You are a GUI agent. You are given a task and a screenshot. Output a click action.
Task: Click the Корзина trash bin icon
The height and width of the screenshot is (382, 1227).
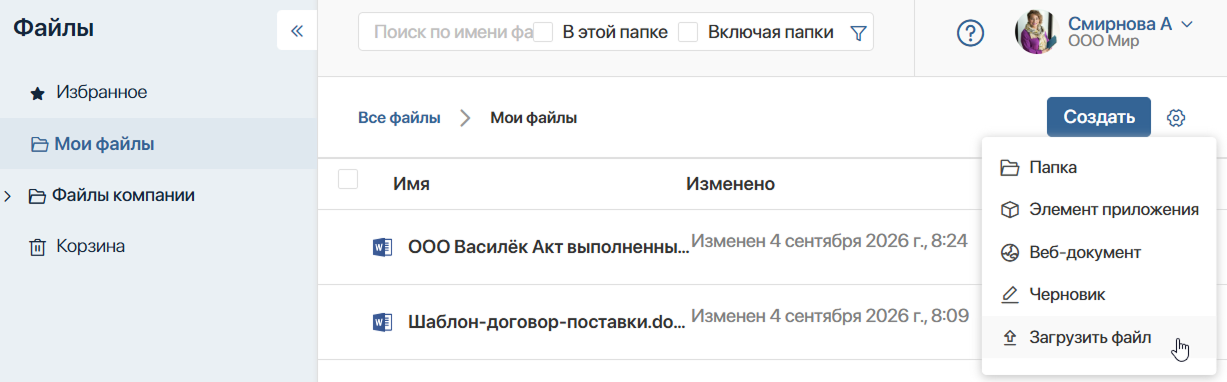pyautogui.click(x=37, y=247)
